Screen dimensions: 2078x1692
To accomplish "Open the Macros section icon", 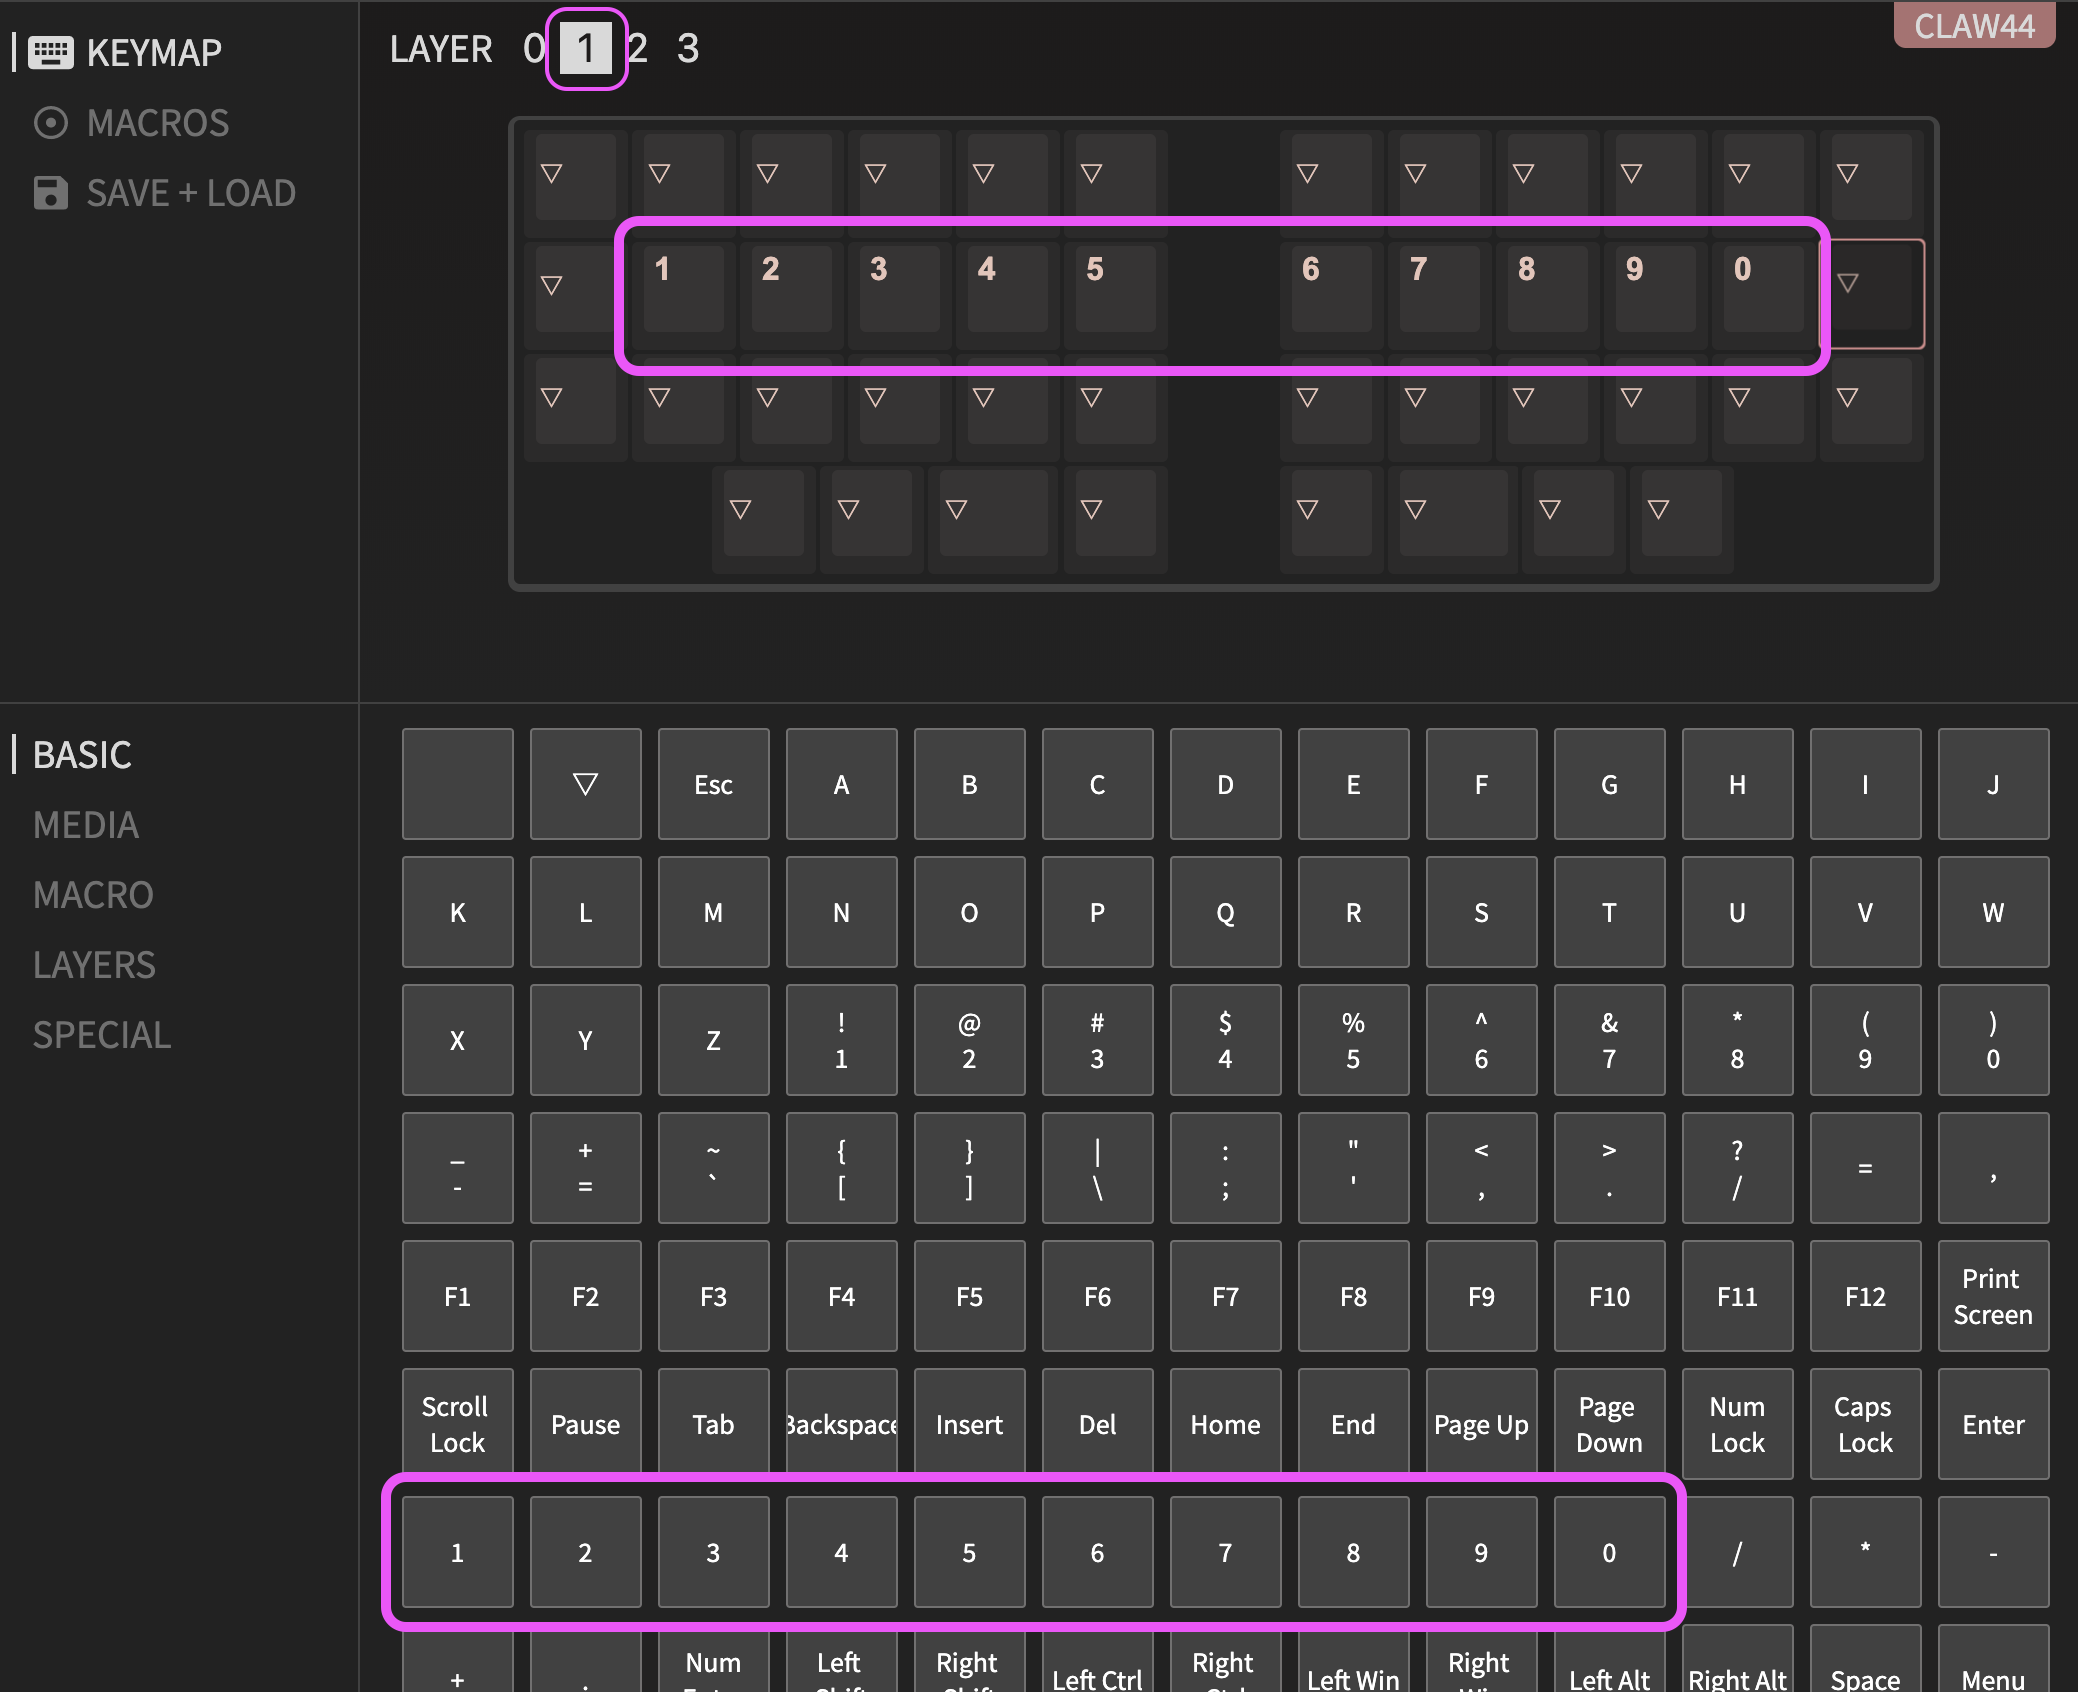I will click(x=50, y=123).
